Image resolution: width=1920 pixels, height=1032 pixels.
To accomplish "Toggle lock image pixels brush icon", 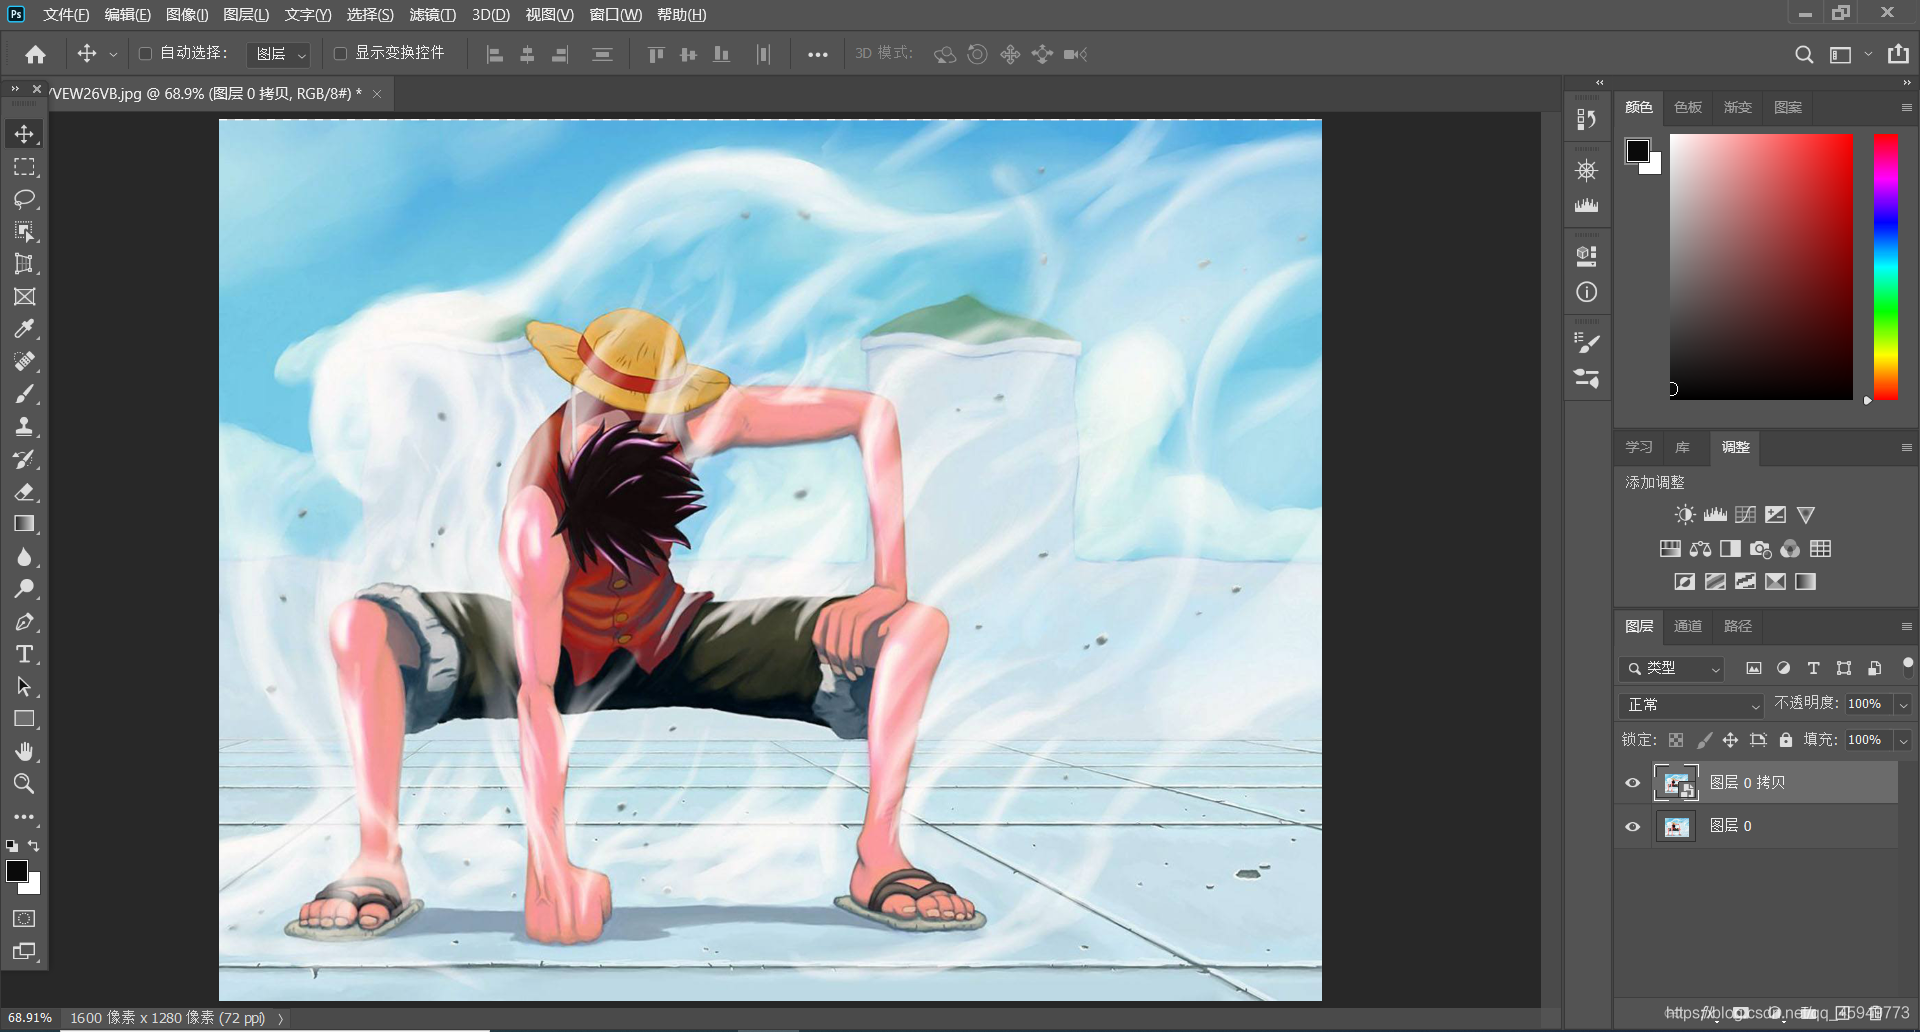I will (x=1704, y=740).
